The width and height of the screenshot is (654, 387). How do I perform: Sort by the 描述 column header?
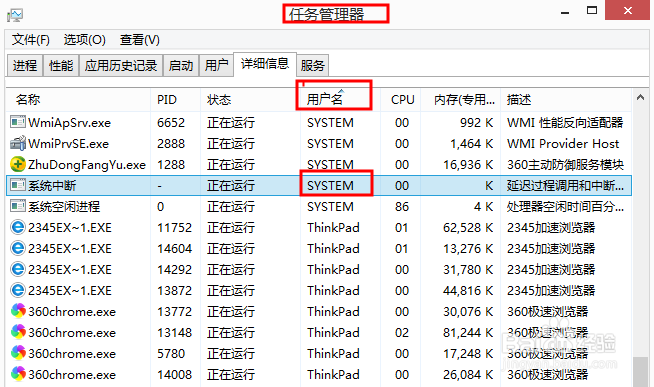tap(566, 100)
